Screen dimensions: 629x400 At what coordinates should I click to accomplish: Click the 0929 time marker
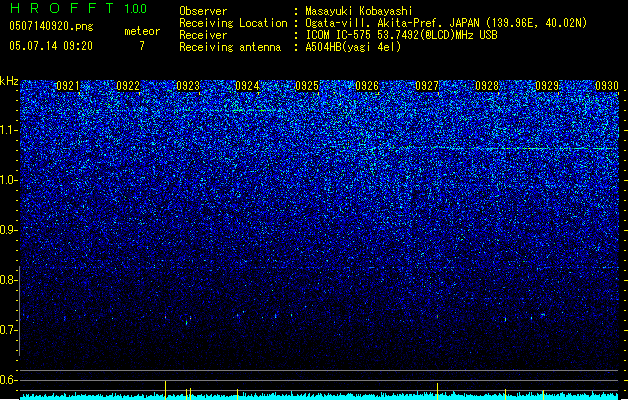547,86
